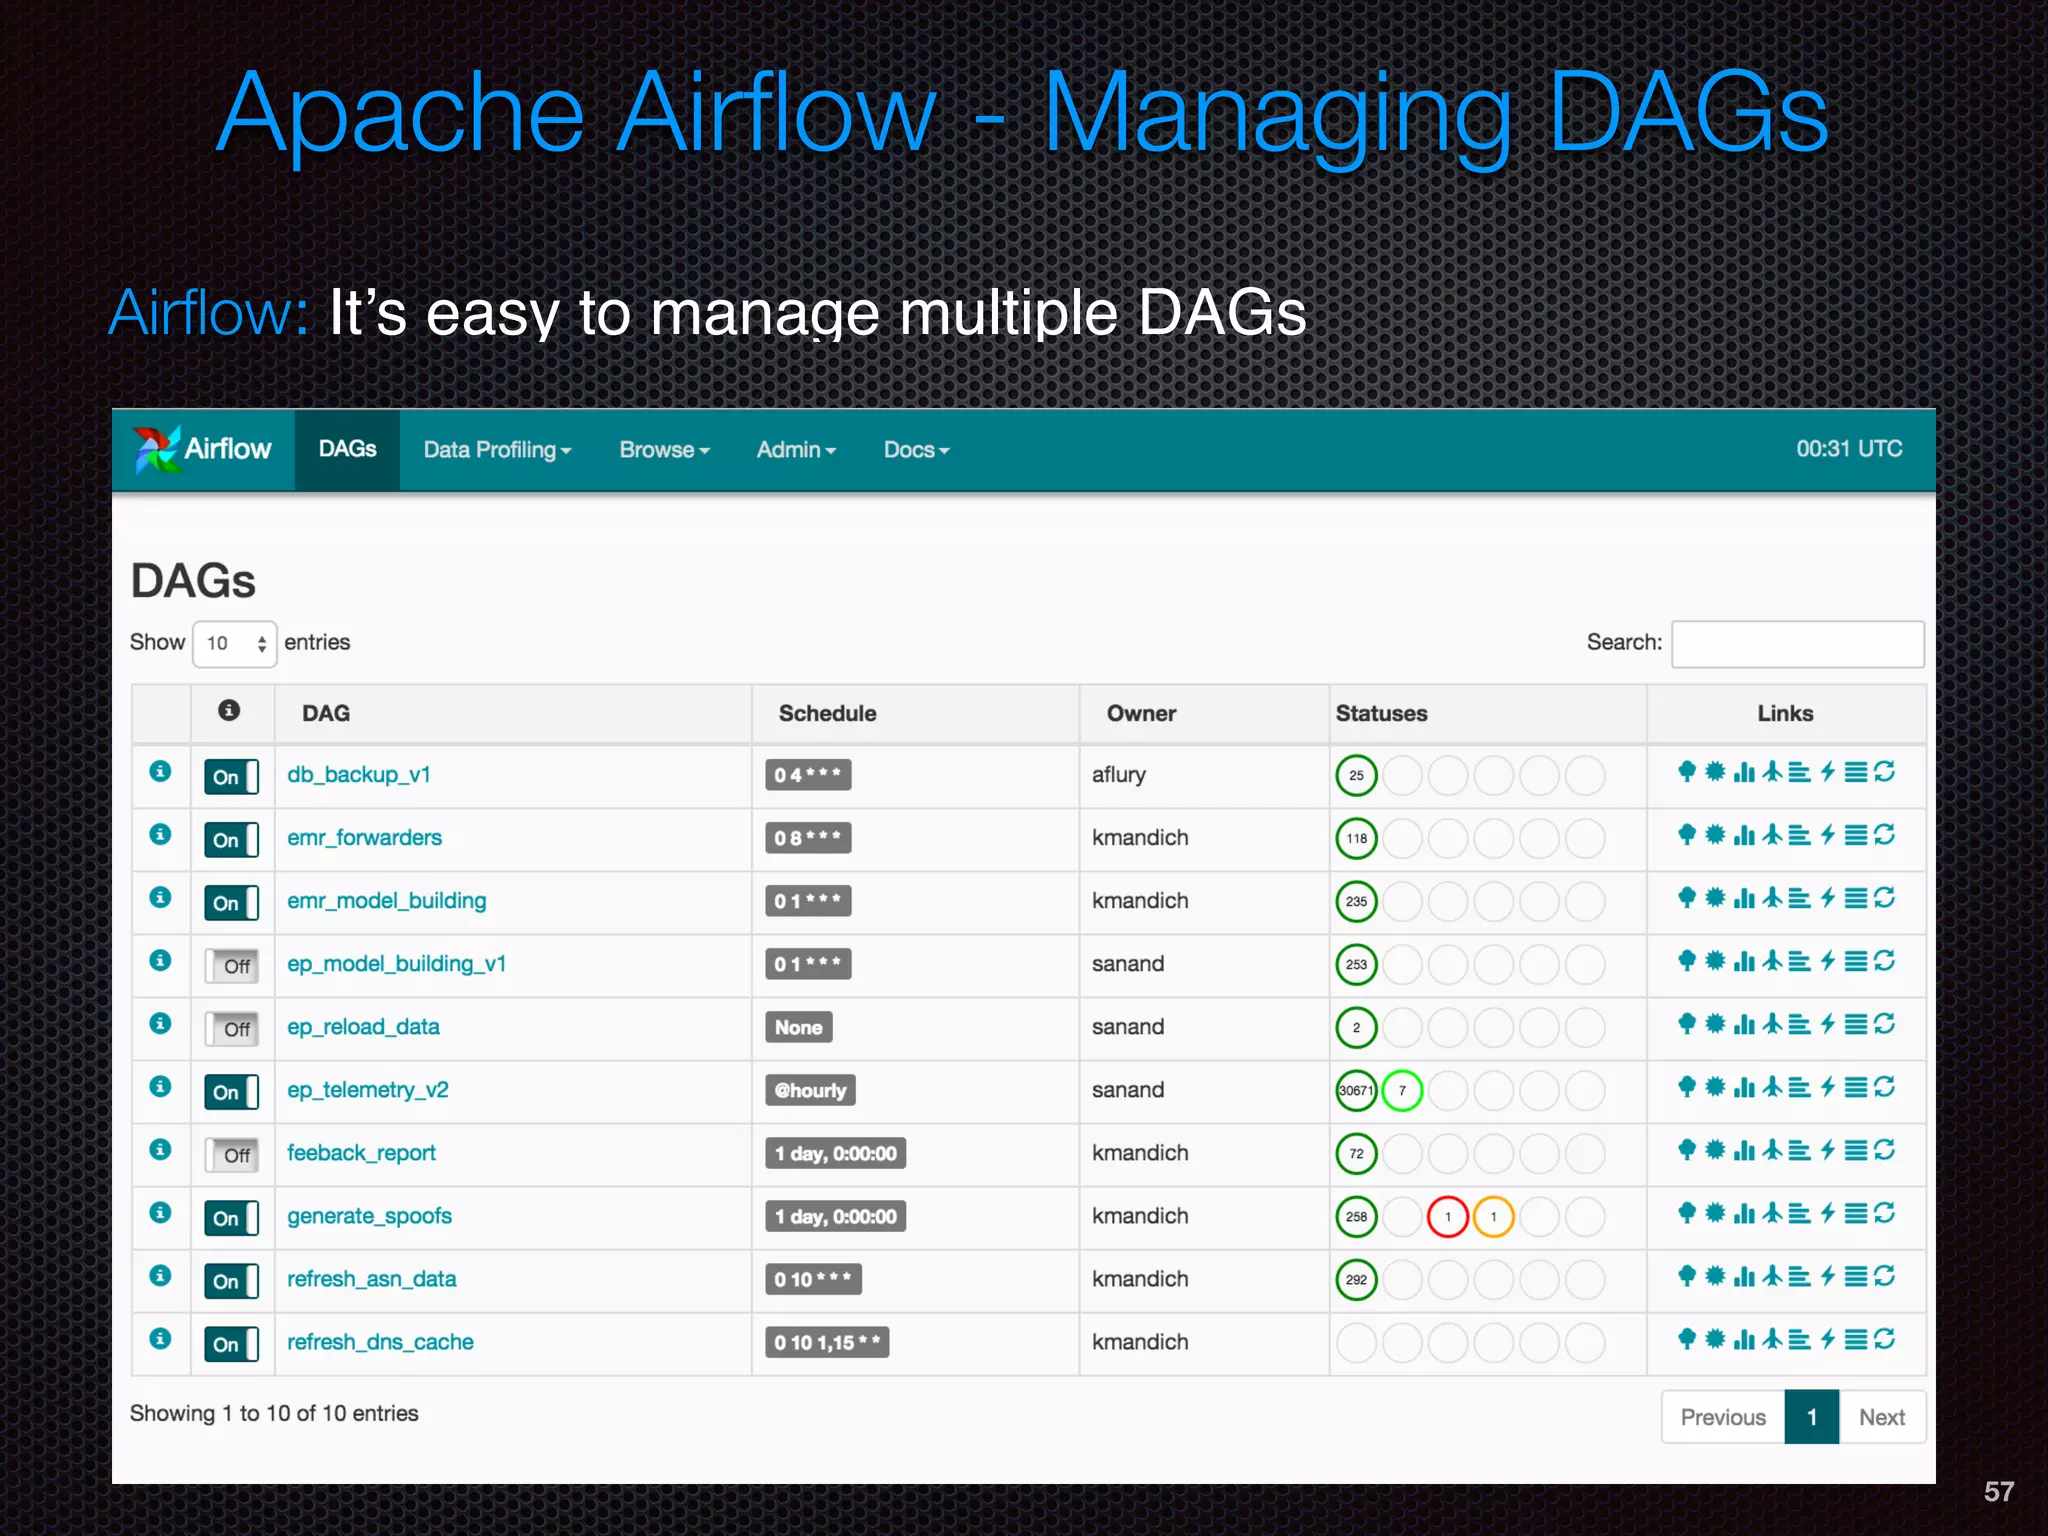Toggle refresh_asn_data DAG switch

[x=232, y=1281]
